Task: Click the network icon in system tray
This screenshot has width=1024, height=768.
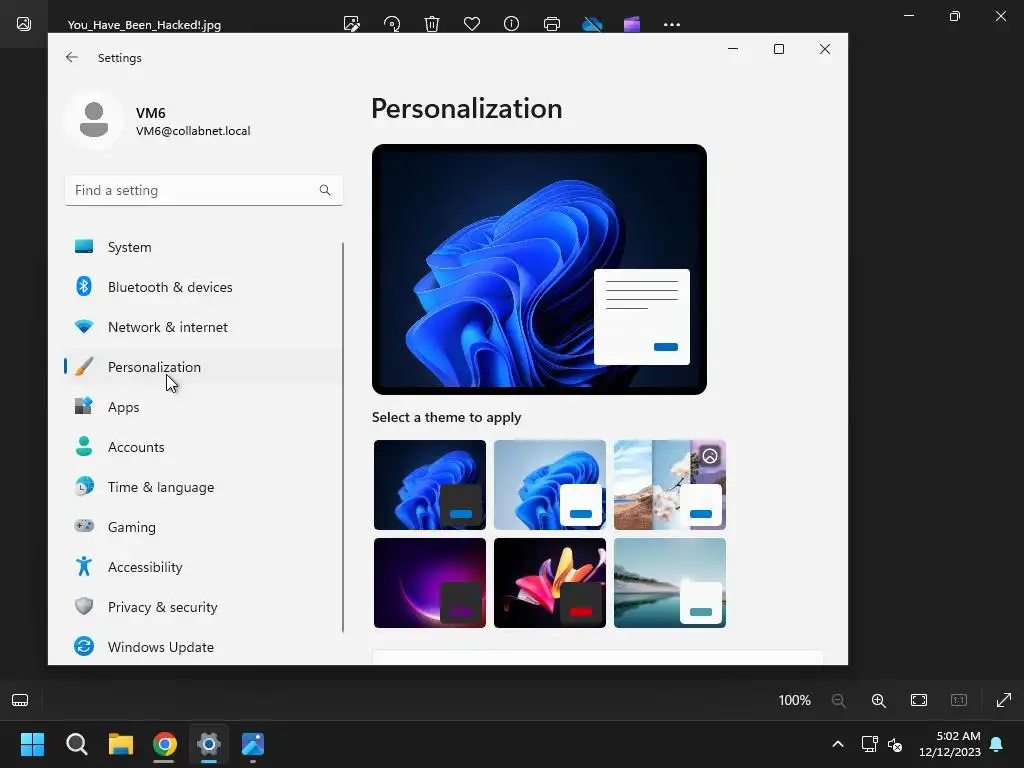Action: pos(869,744)
